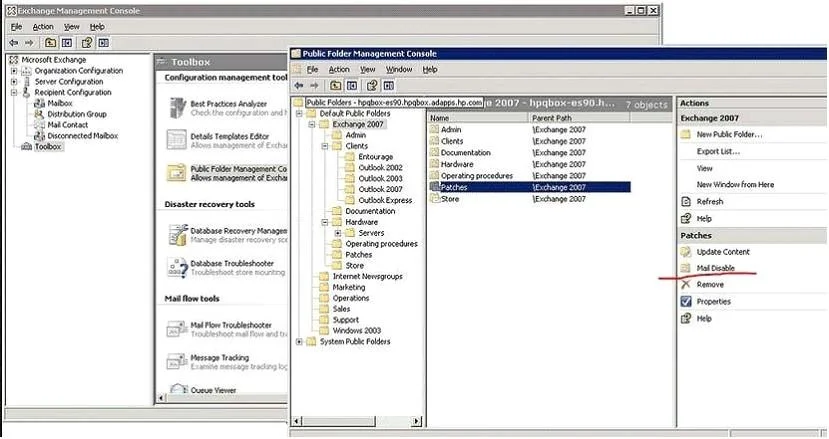Open Best Practices Analyzer tool icon
The width and height of the screenshot is (829, 439).
coord(177,108)
